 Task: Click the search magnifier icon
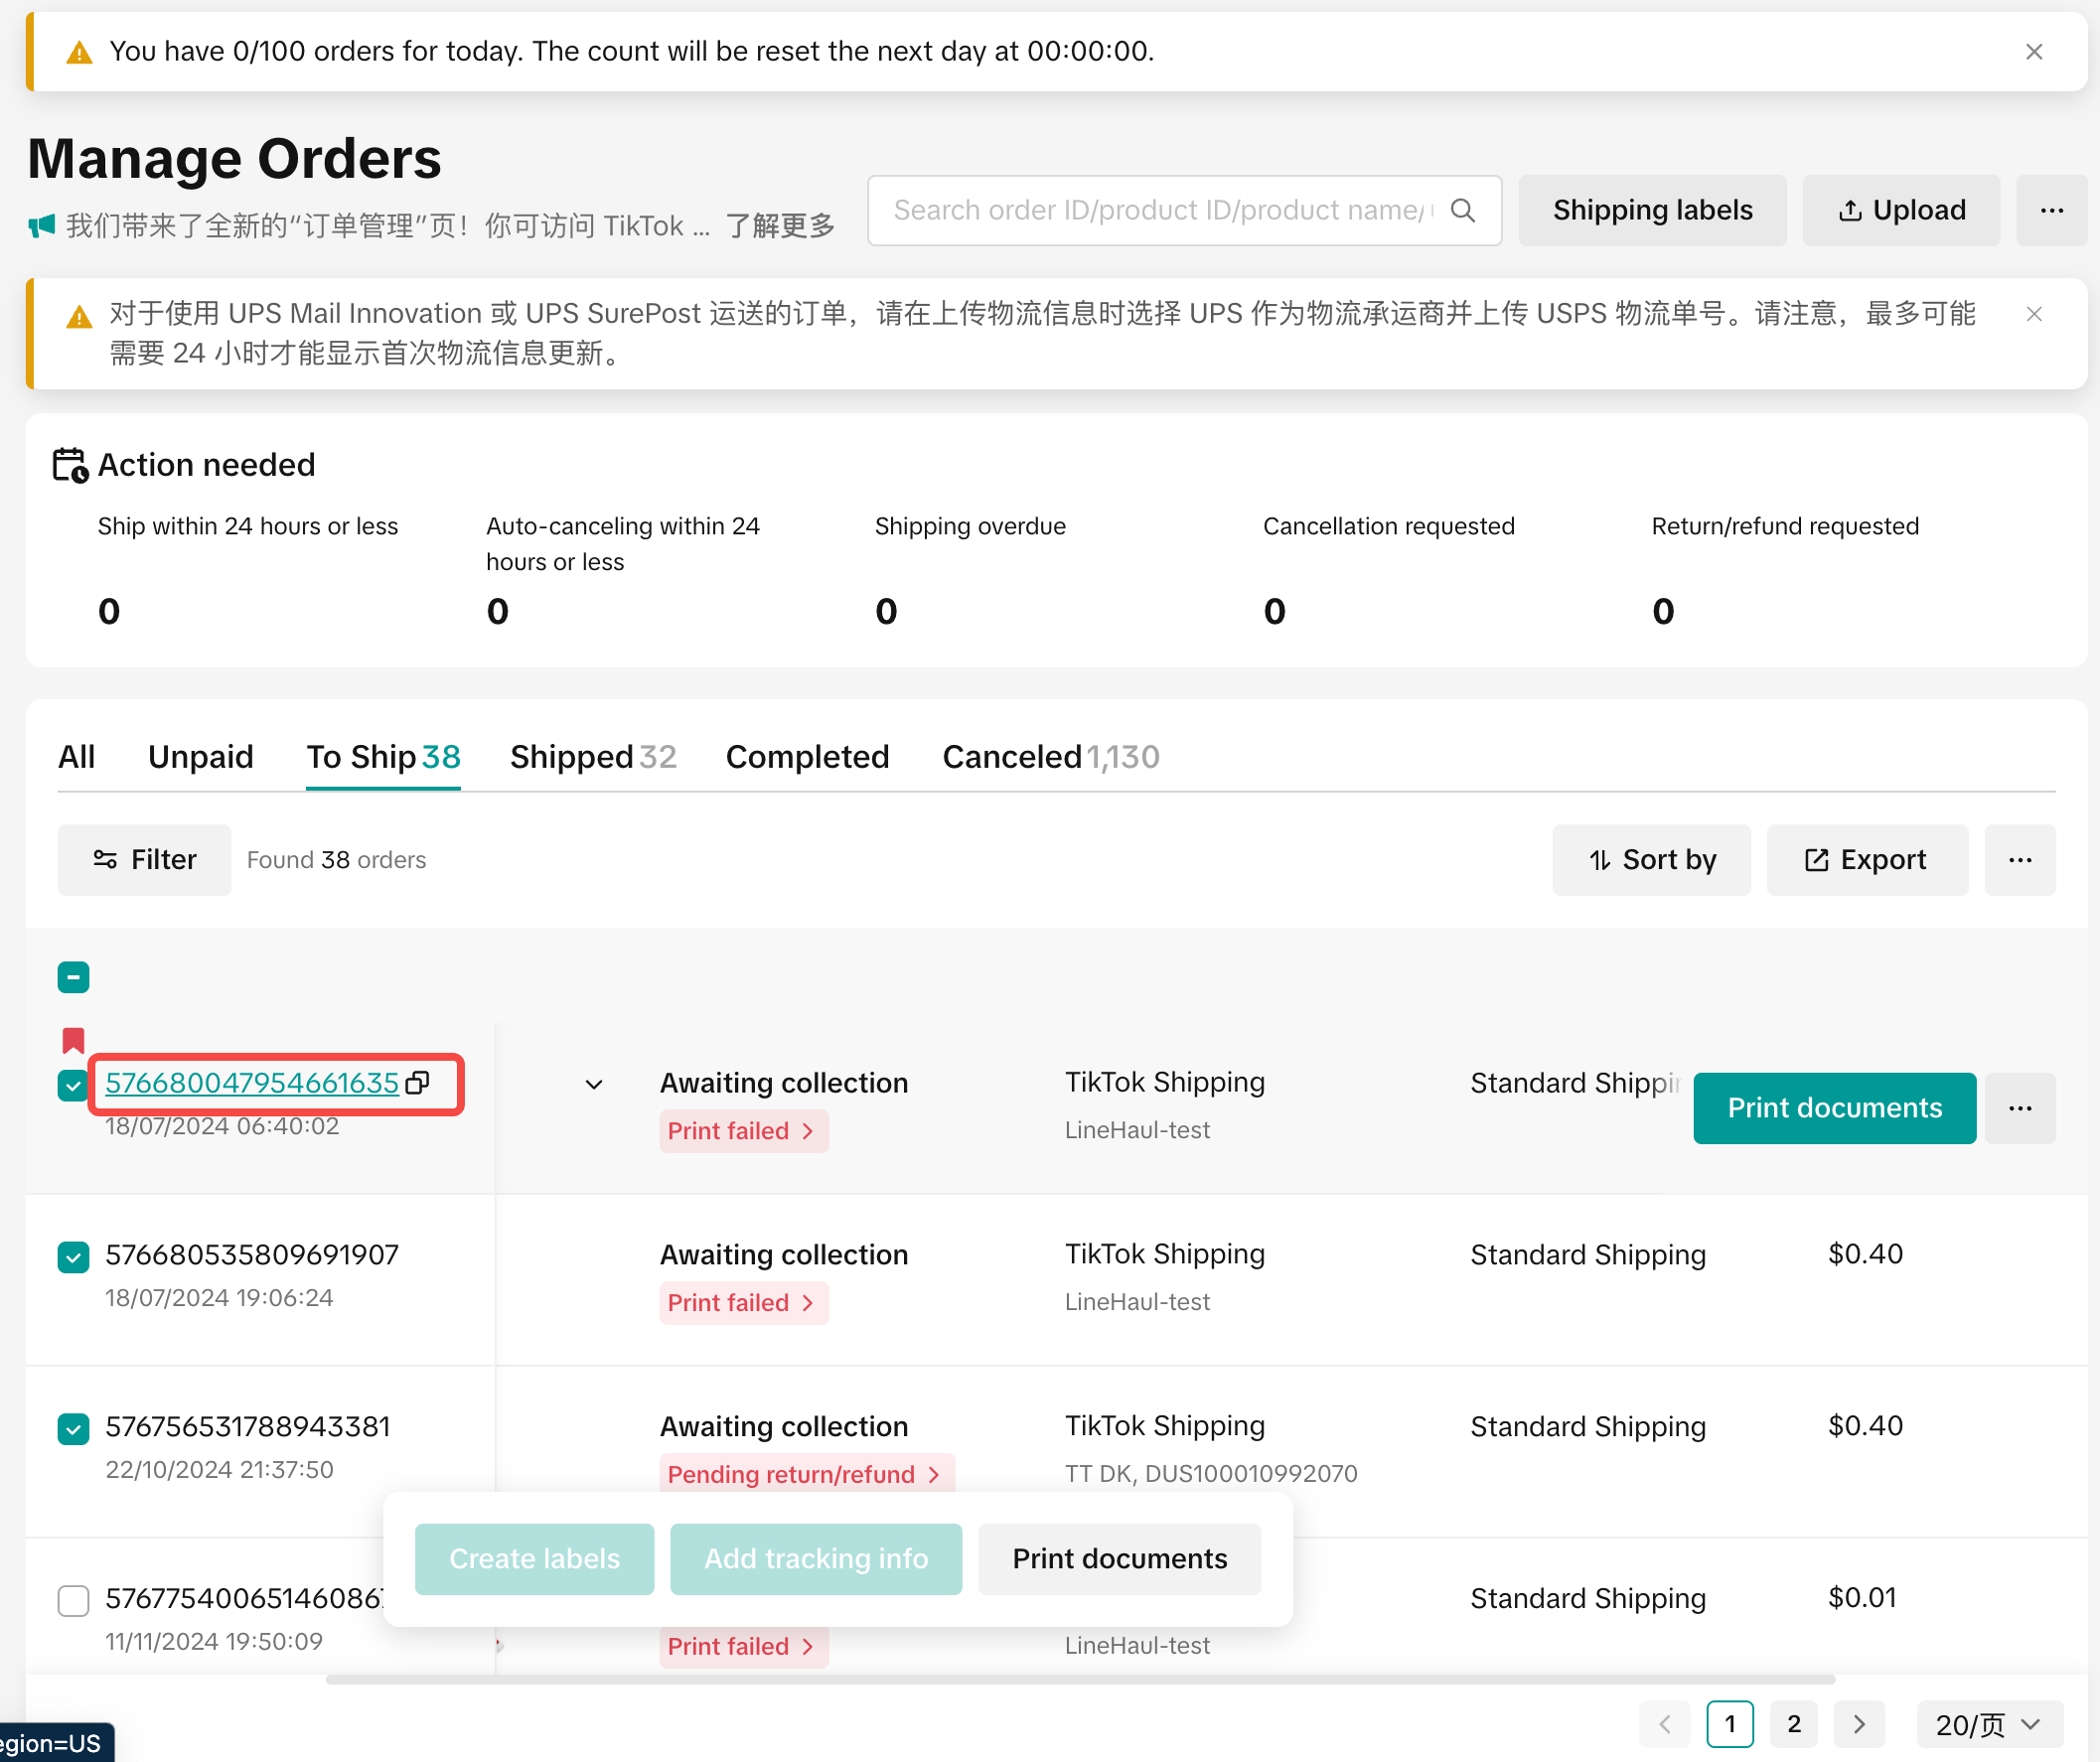point(1462,210)
